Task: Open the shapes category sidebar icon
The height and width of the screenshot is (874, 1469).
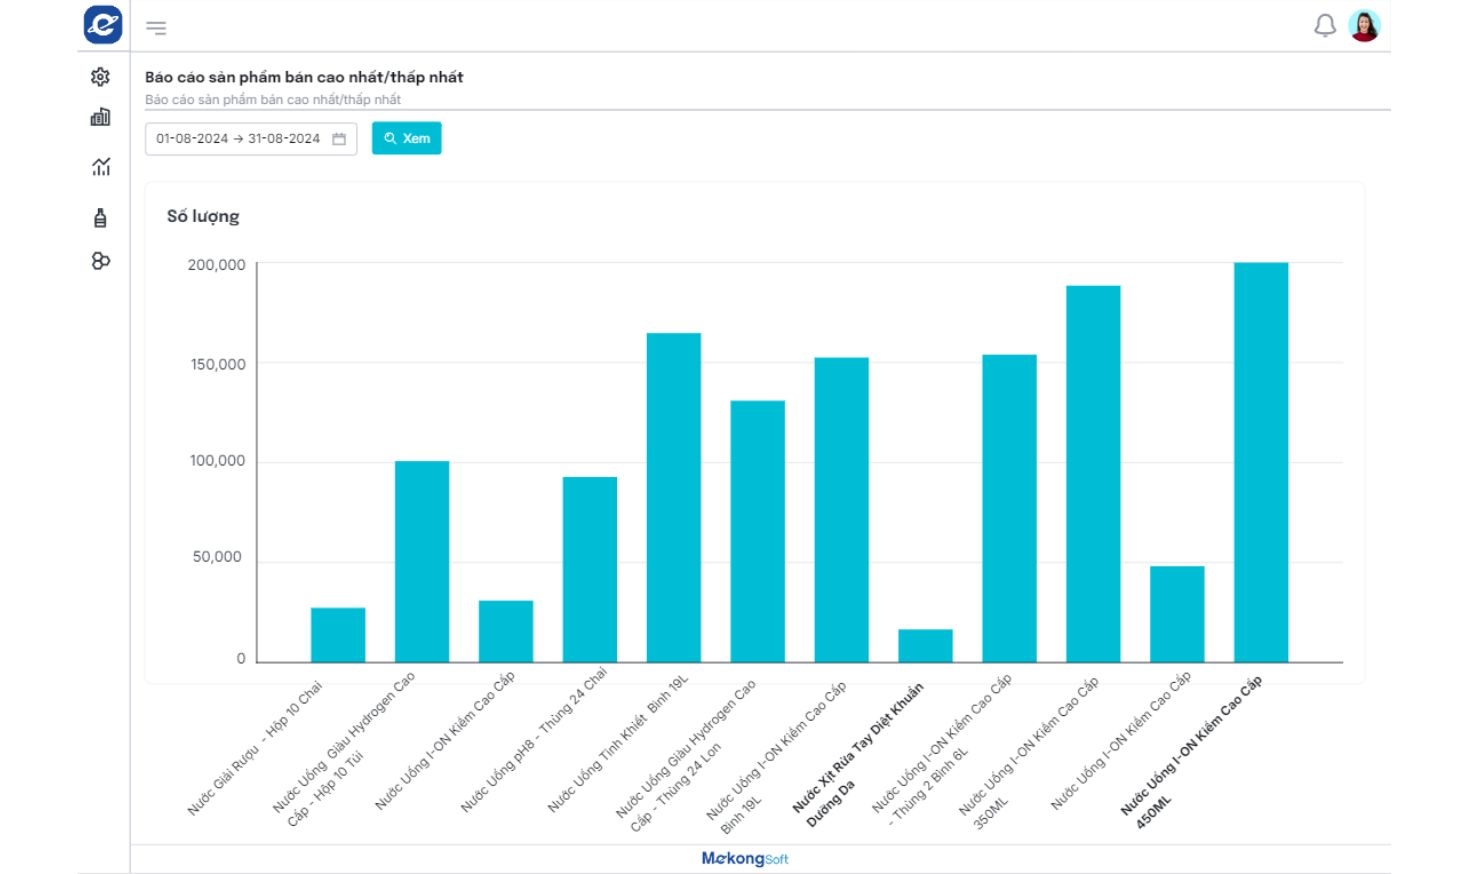Action: [x=100, y=261]
